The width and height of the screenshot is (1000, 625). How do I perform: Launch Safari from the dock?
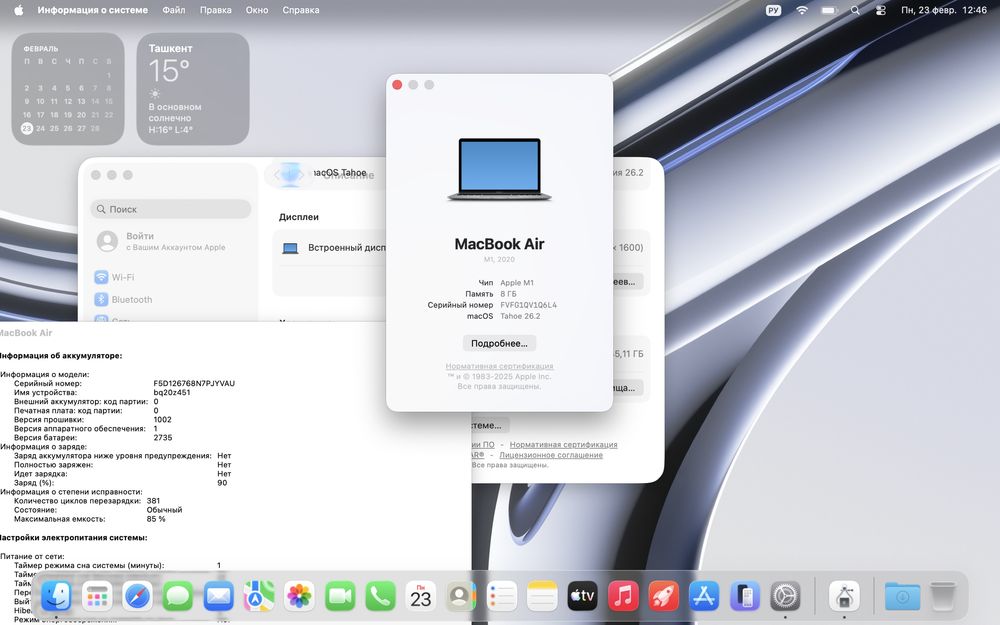(x=138, y=597)
